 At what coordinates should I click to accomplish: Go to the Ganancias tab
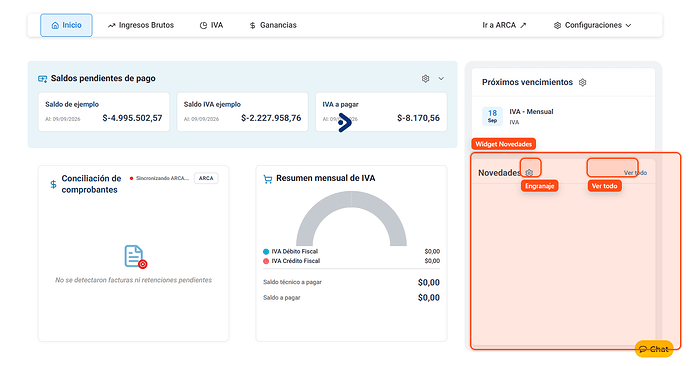[x=273, y=25]
